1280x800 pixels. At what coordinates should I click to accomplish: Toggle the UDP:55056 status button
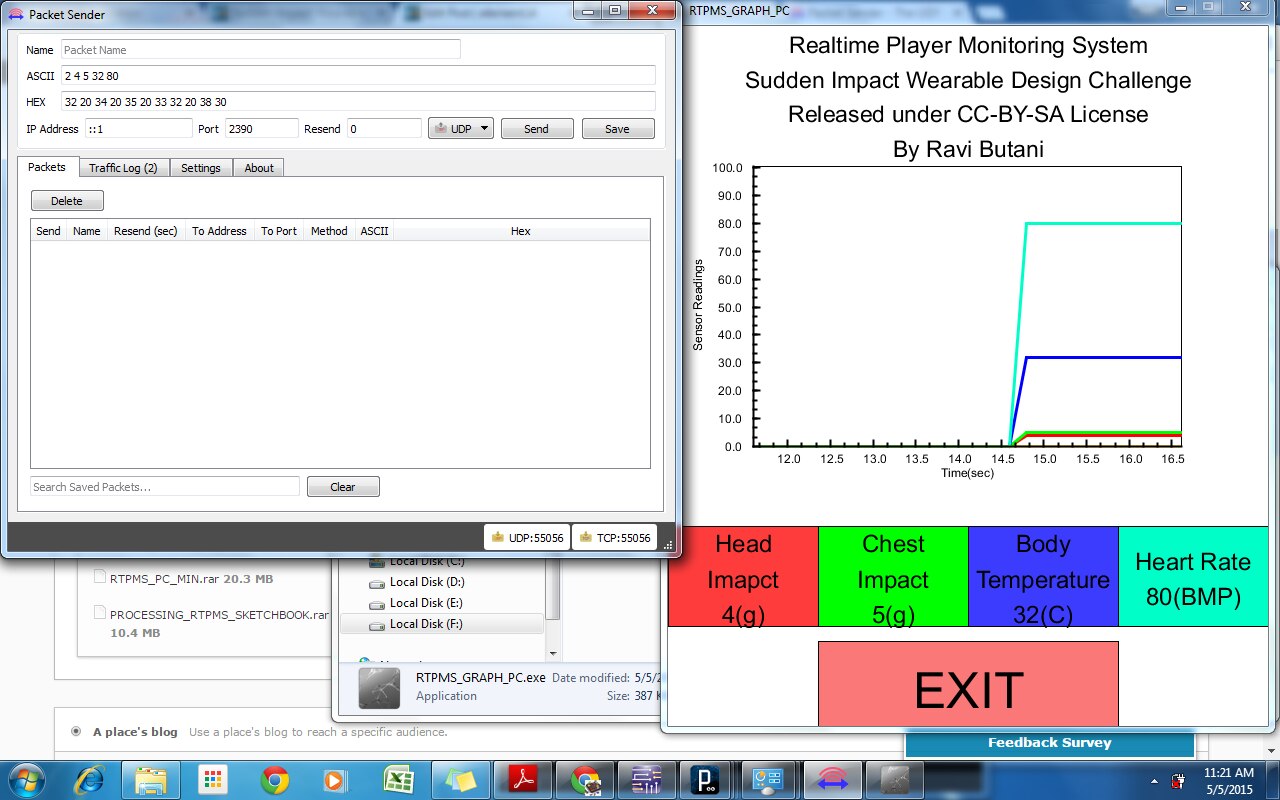[527, 538]
